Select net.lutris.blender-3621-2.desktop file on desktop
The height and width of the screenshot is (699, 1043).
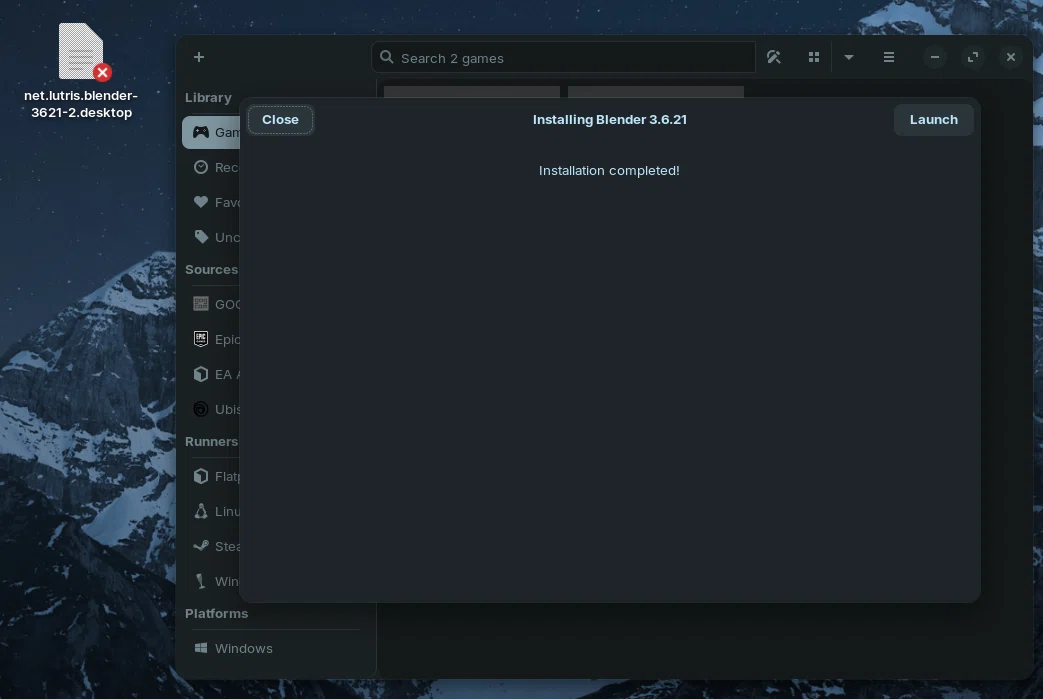pos(81,71)
